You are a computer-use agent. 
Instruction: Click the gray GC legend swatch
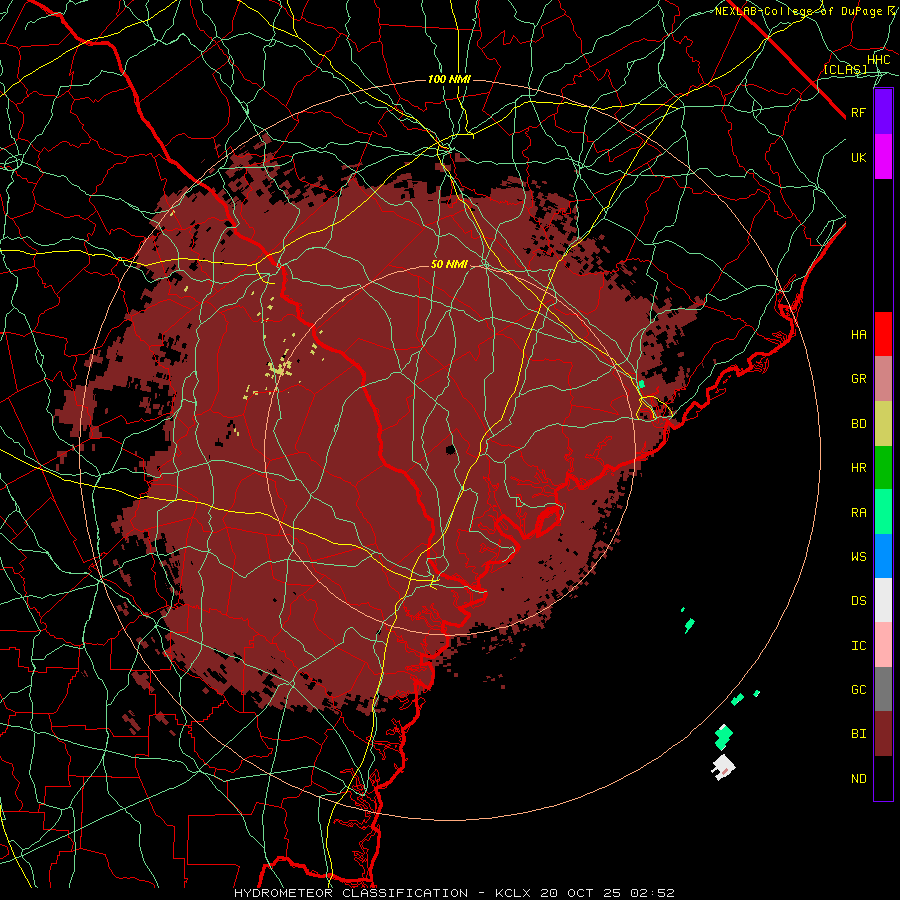pyautogui.click(x=883, y=689)
